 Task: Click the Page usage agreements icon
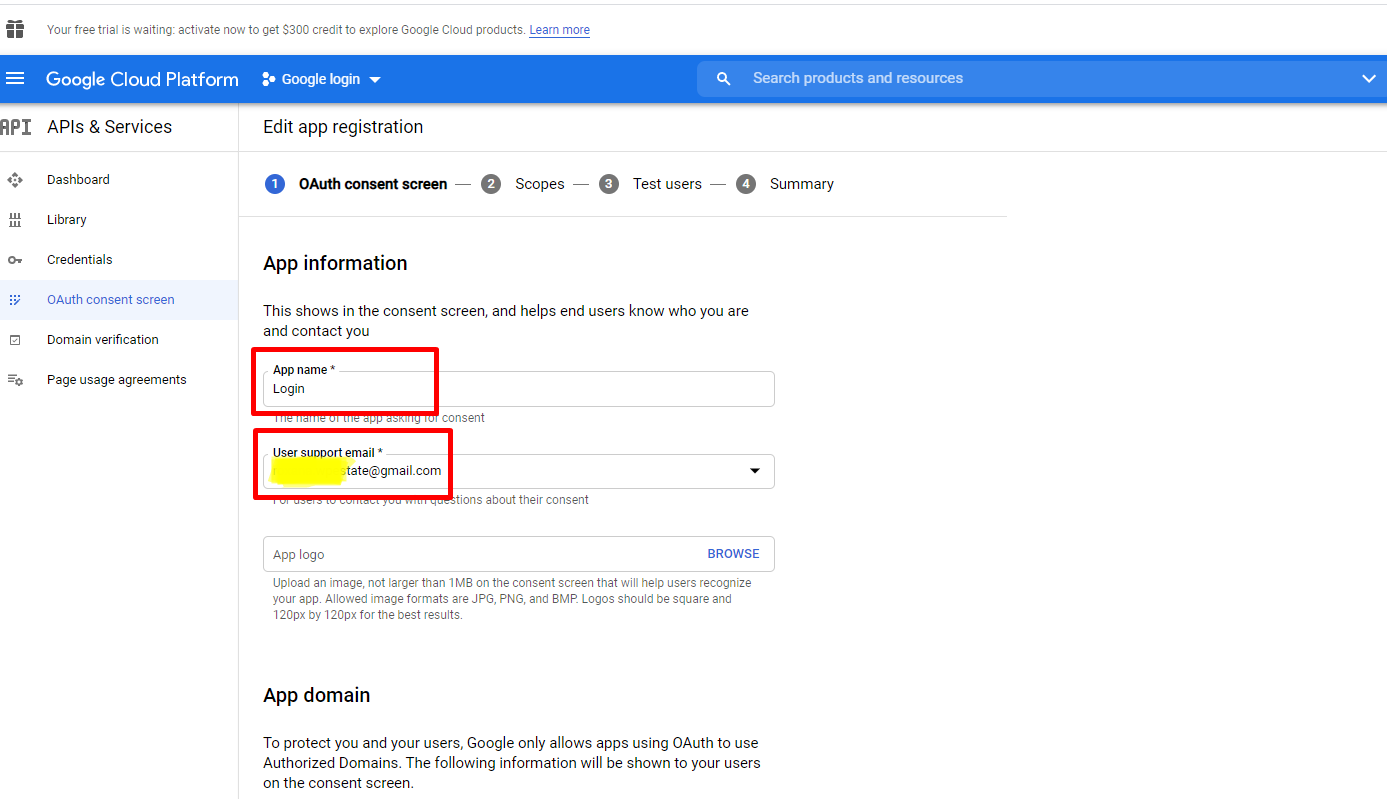(x=15, y=380)
